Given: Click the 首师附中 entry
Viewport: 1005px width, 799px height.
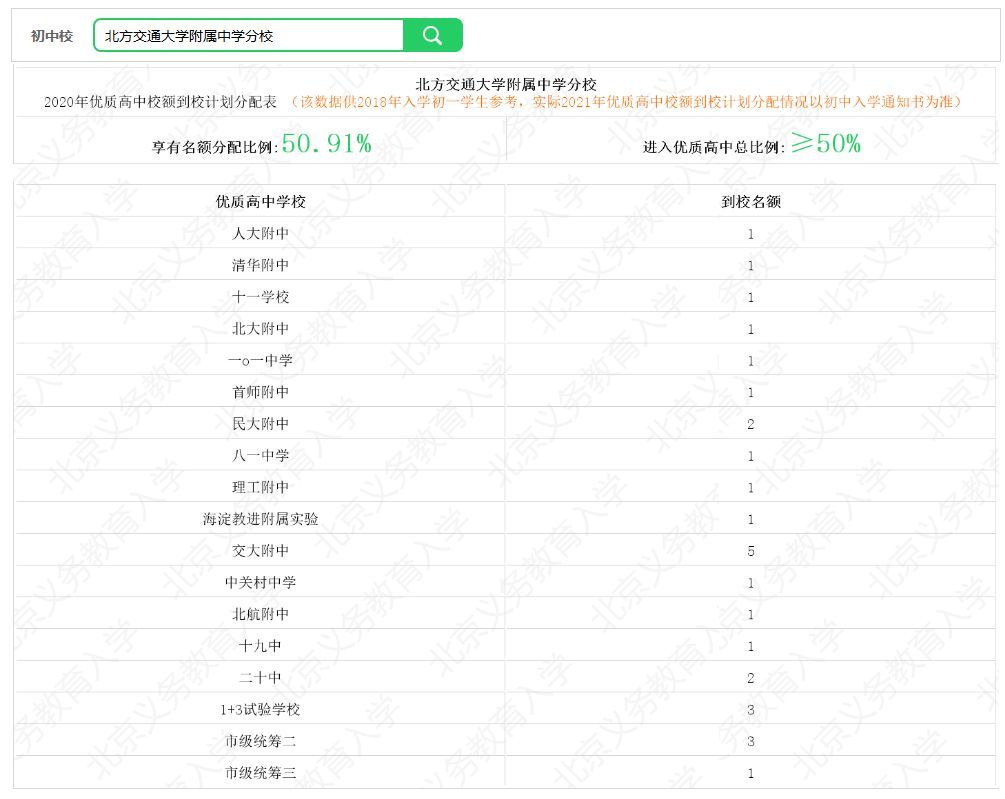Looking at the screenshot, I should click(260, 392).
